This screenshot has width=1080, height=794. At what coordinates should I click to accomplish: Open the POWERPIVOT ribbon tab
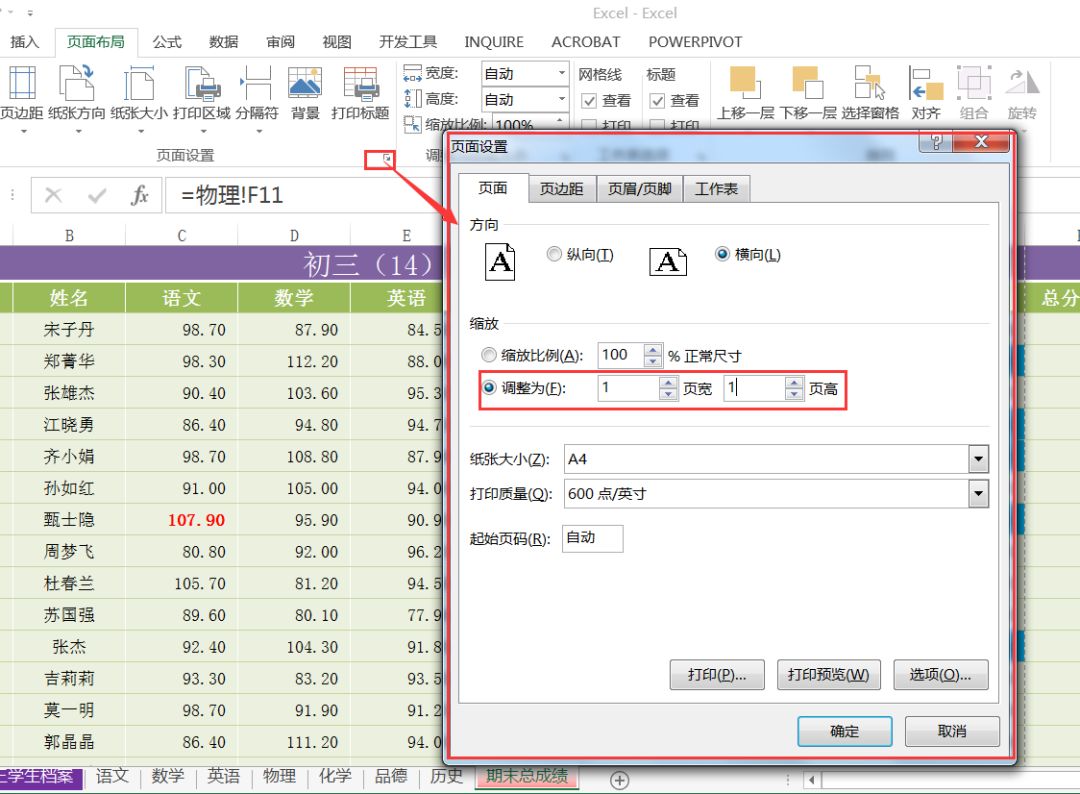695,42
